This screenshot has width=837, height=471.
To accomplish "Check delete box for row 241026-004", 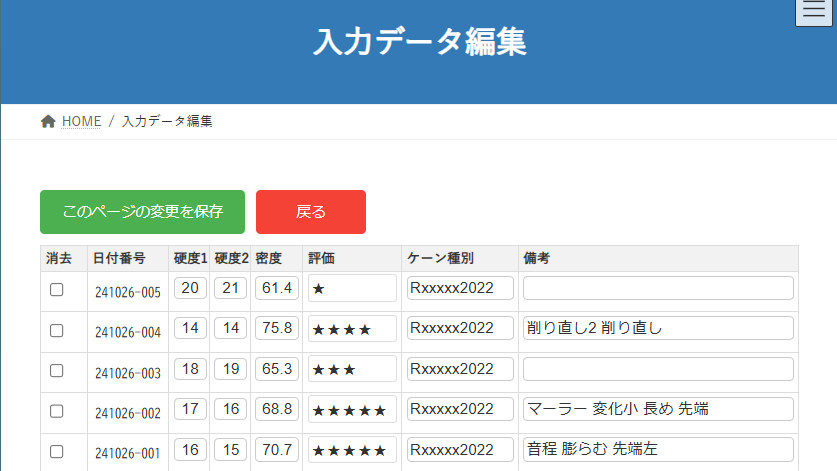I will 57,330.
